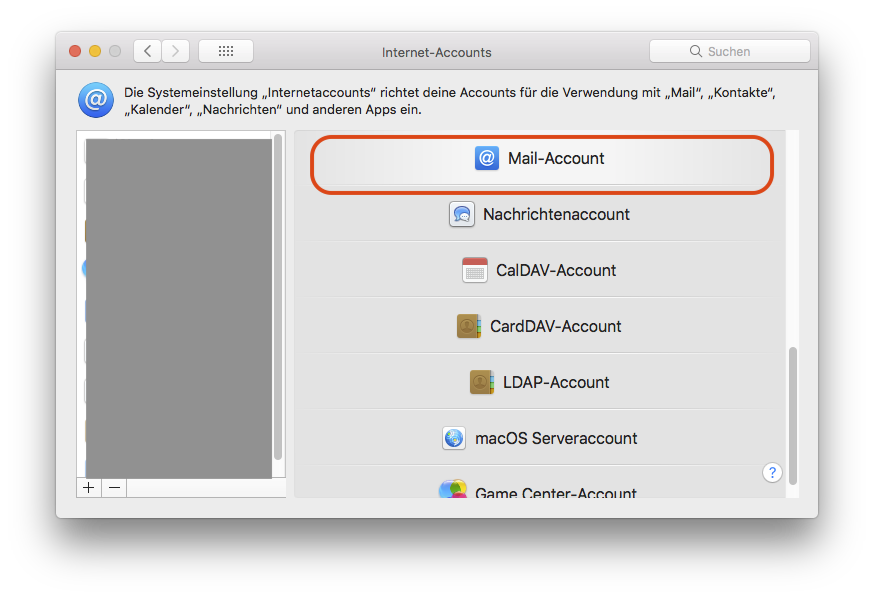This screenshot has height=598, width=874.
Task: Remove the account with the minus button
Action: [115, 487]
